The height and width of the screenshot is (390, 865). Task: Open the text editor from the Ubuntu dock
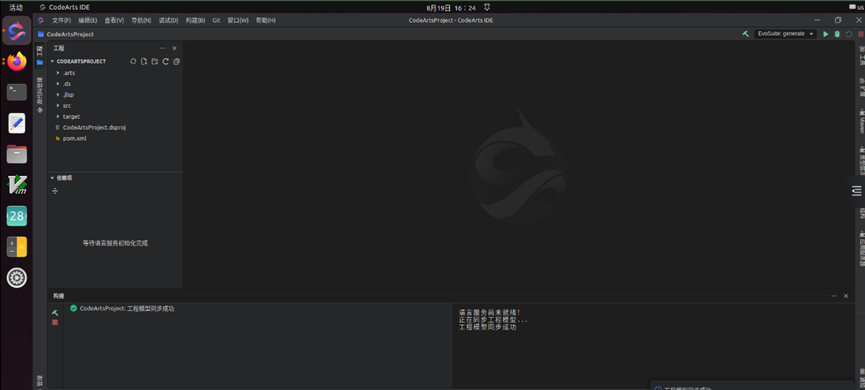[17, 123]
